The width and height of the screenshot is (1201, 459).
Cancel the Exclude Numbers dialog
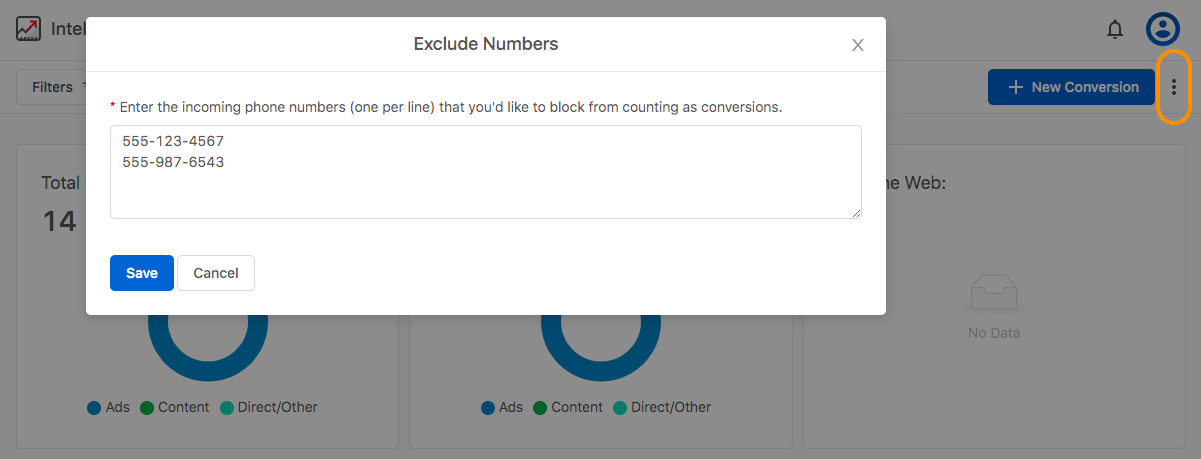[216, 273]
